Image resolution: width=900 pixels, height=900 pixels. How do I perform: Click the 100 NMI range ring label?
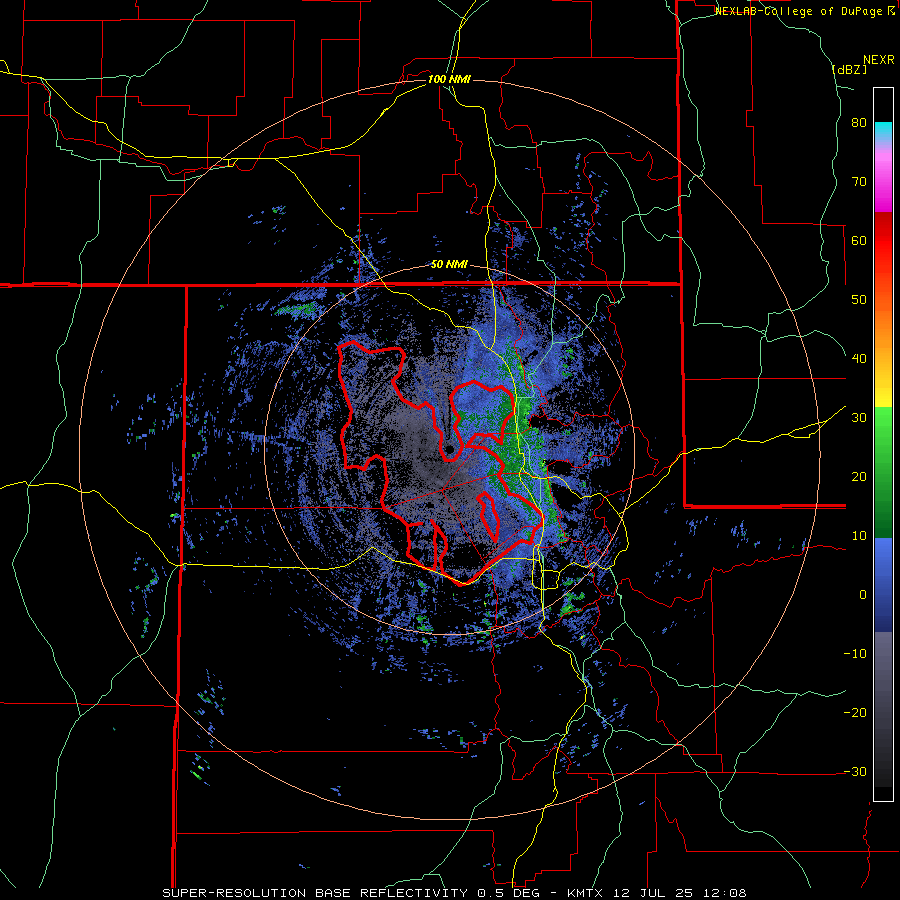click(x=449, y=79)
